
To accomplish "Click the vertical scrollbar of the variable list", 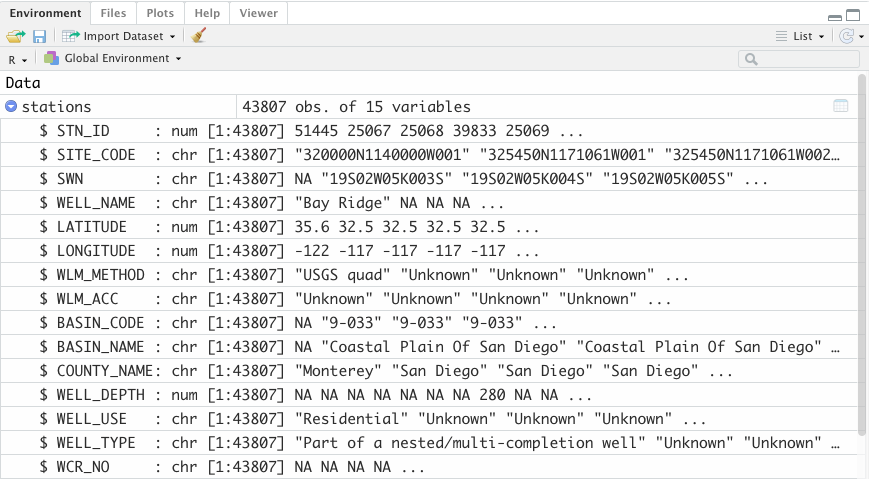I will tap(862, 250).
